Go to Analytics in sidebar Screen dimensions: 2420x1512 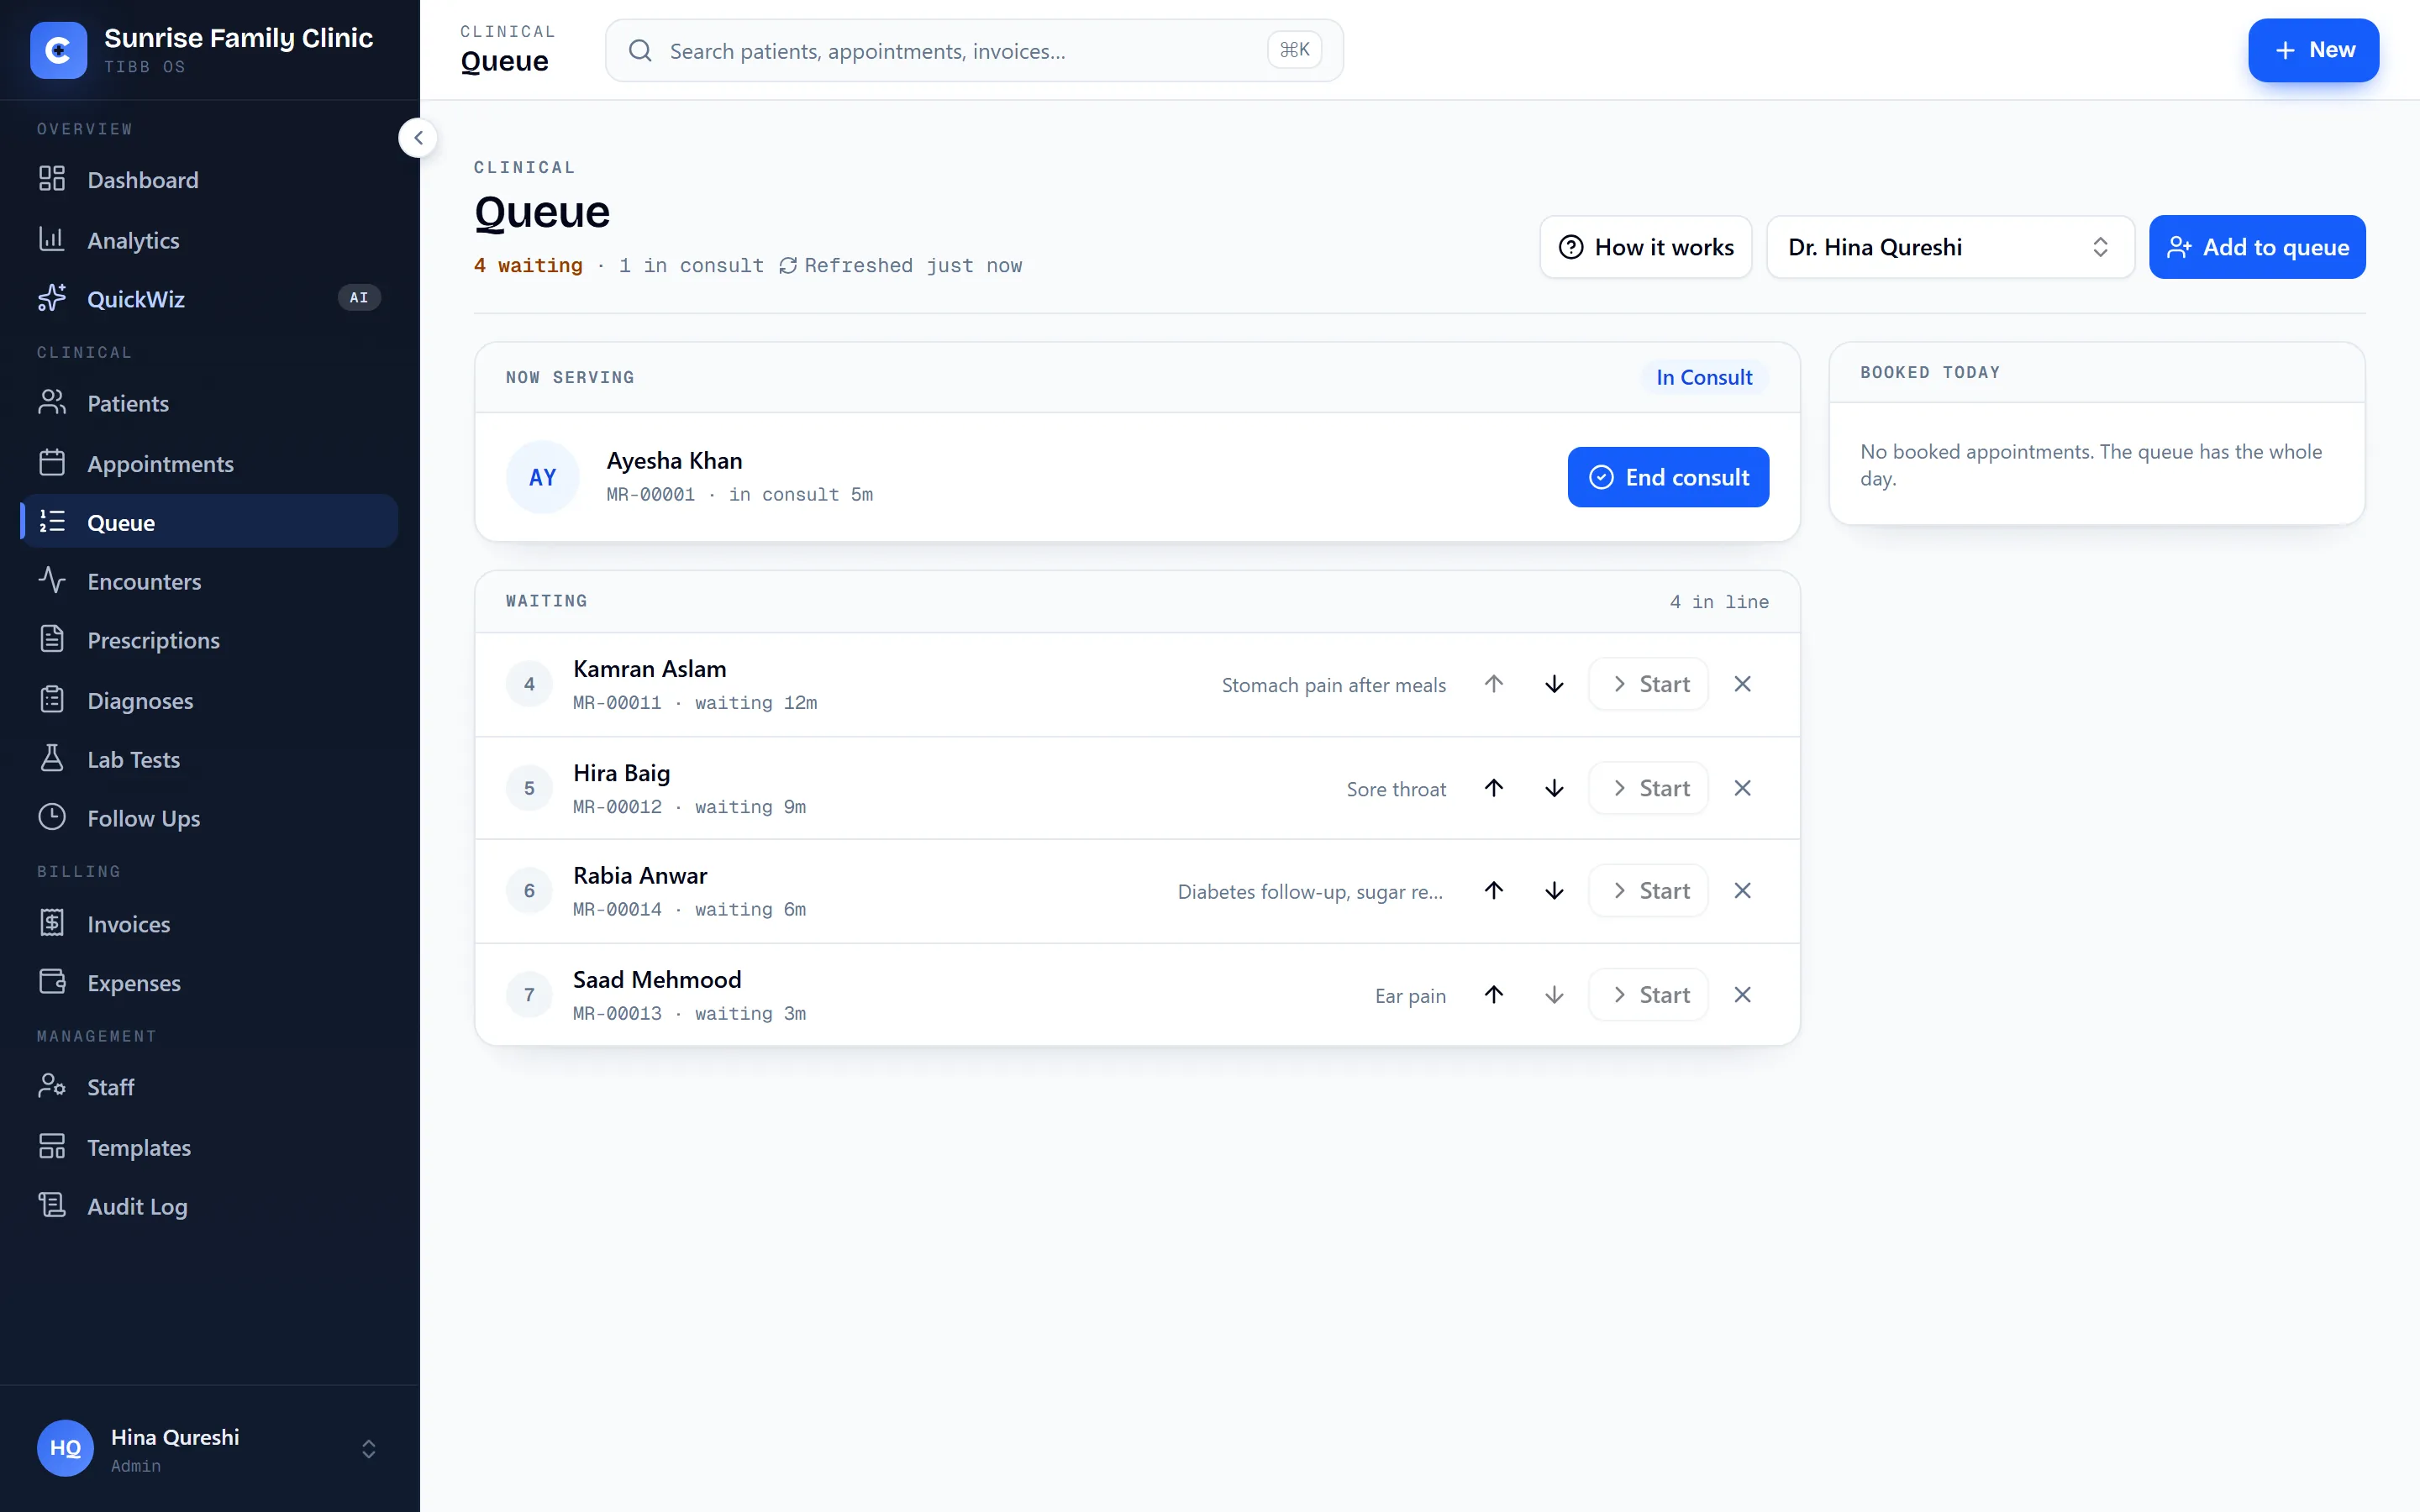click(x=209, y=240)
